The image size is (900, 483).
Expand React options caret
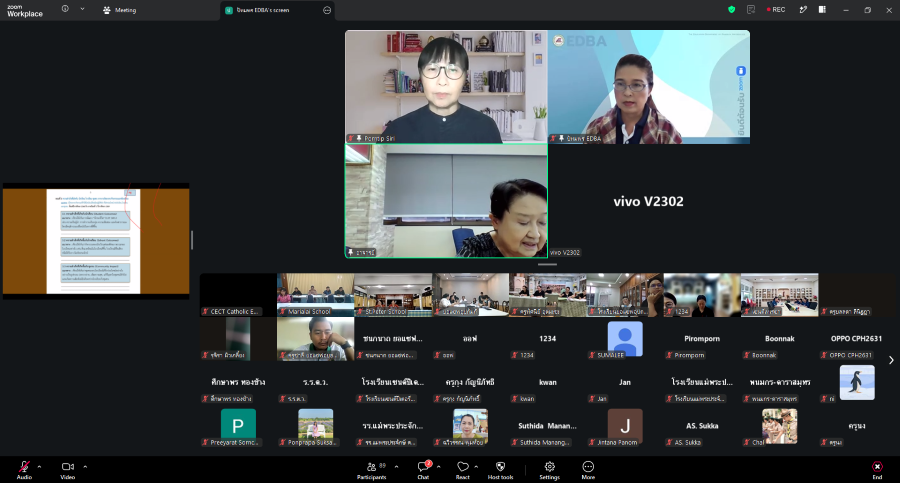click(476, 466)
